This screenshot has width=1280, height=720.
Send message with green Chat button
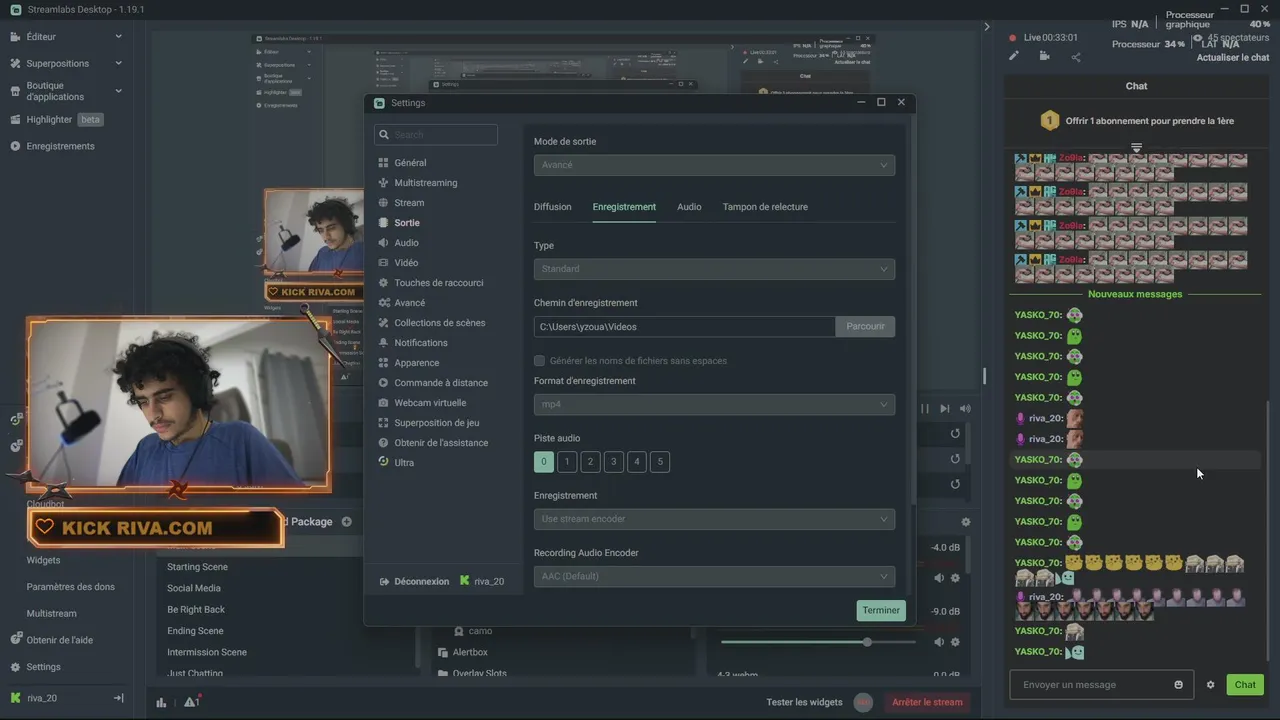[x=1245, y=685]
